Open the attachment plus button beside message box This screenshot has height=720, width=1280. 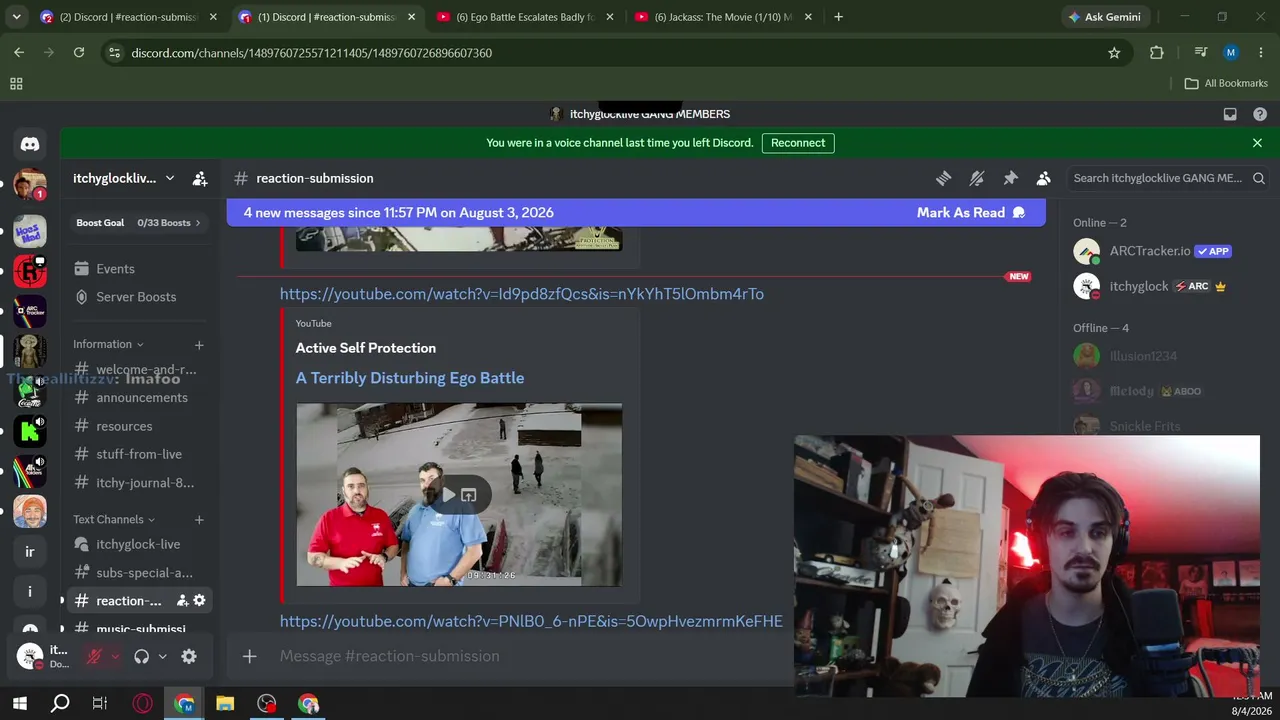[x=250, y=656]
